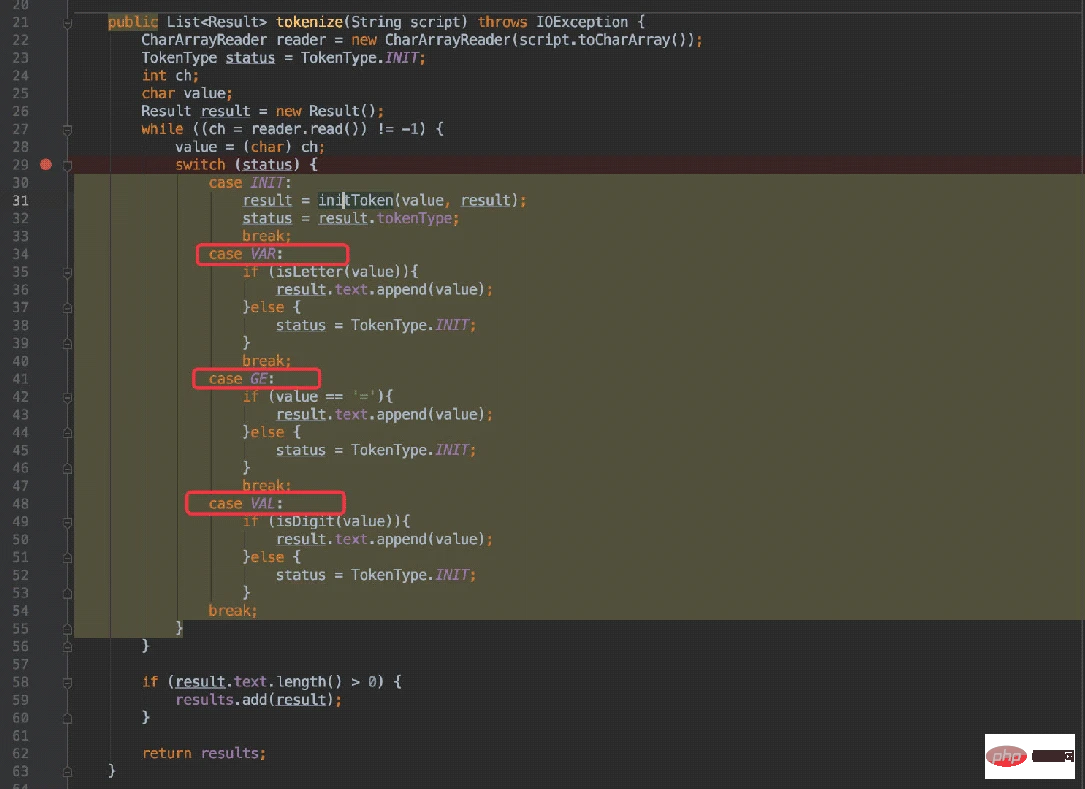Fold the isLetter if block on line 35
Viewport: 1085px width, 789px height.
[x=66, y=272]
